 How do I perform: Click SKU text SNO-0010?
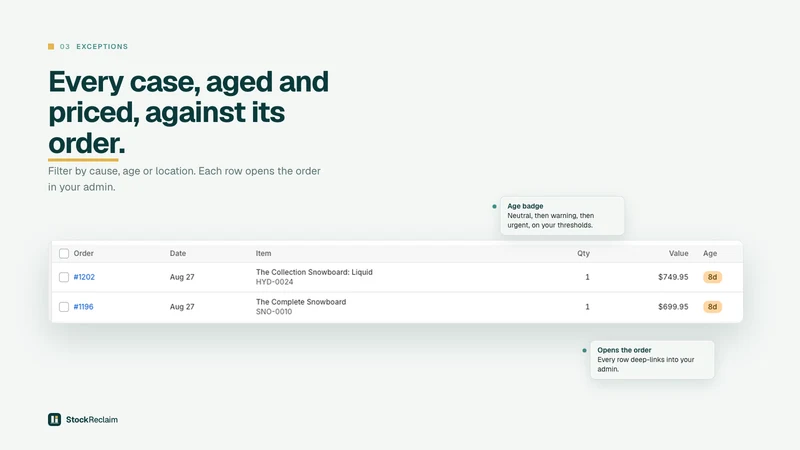click(274, 311)
